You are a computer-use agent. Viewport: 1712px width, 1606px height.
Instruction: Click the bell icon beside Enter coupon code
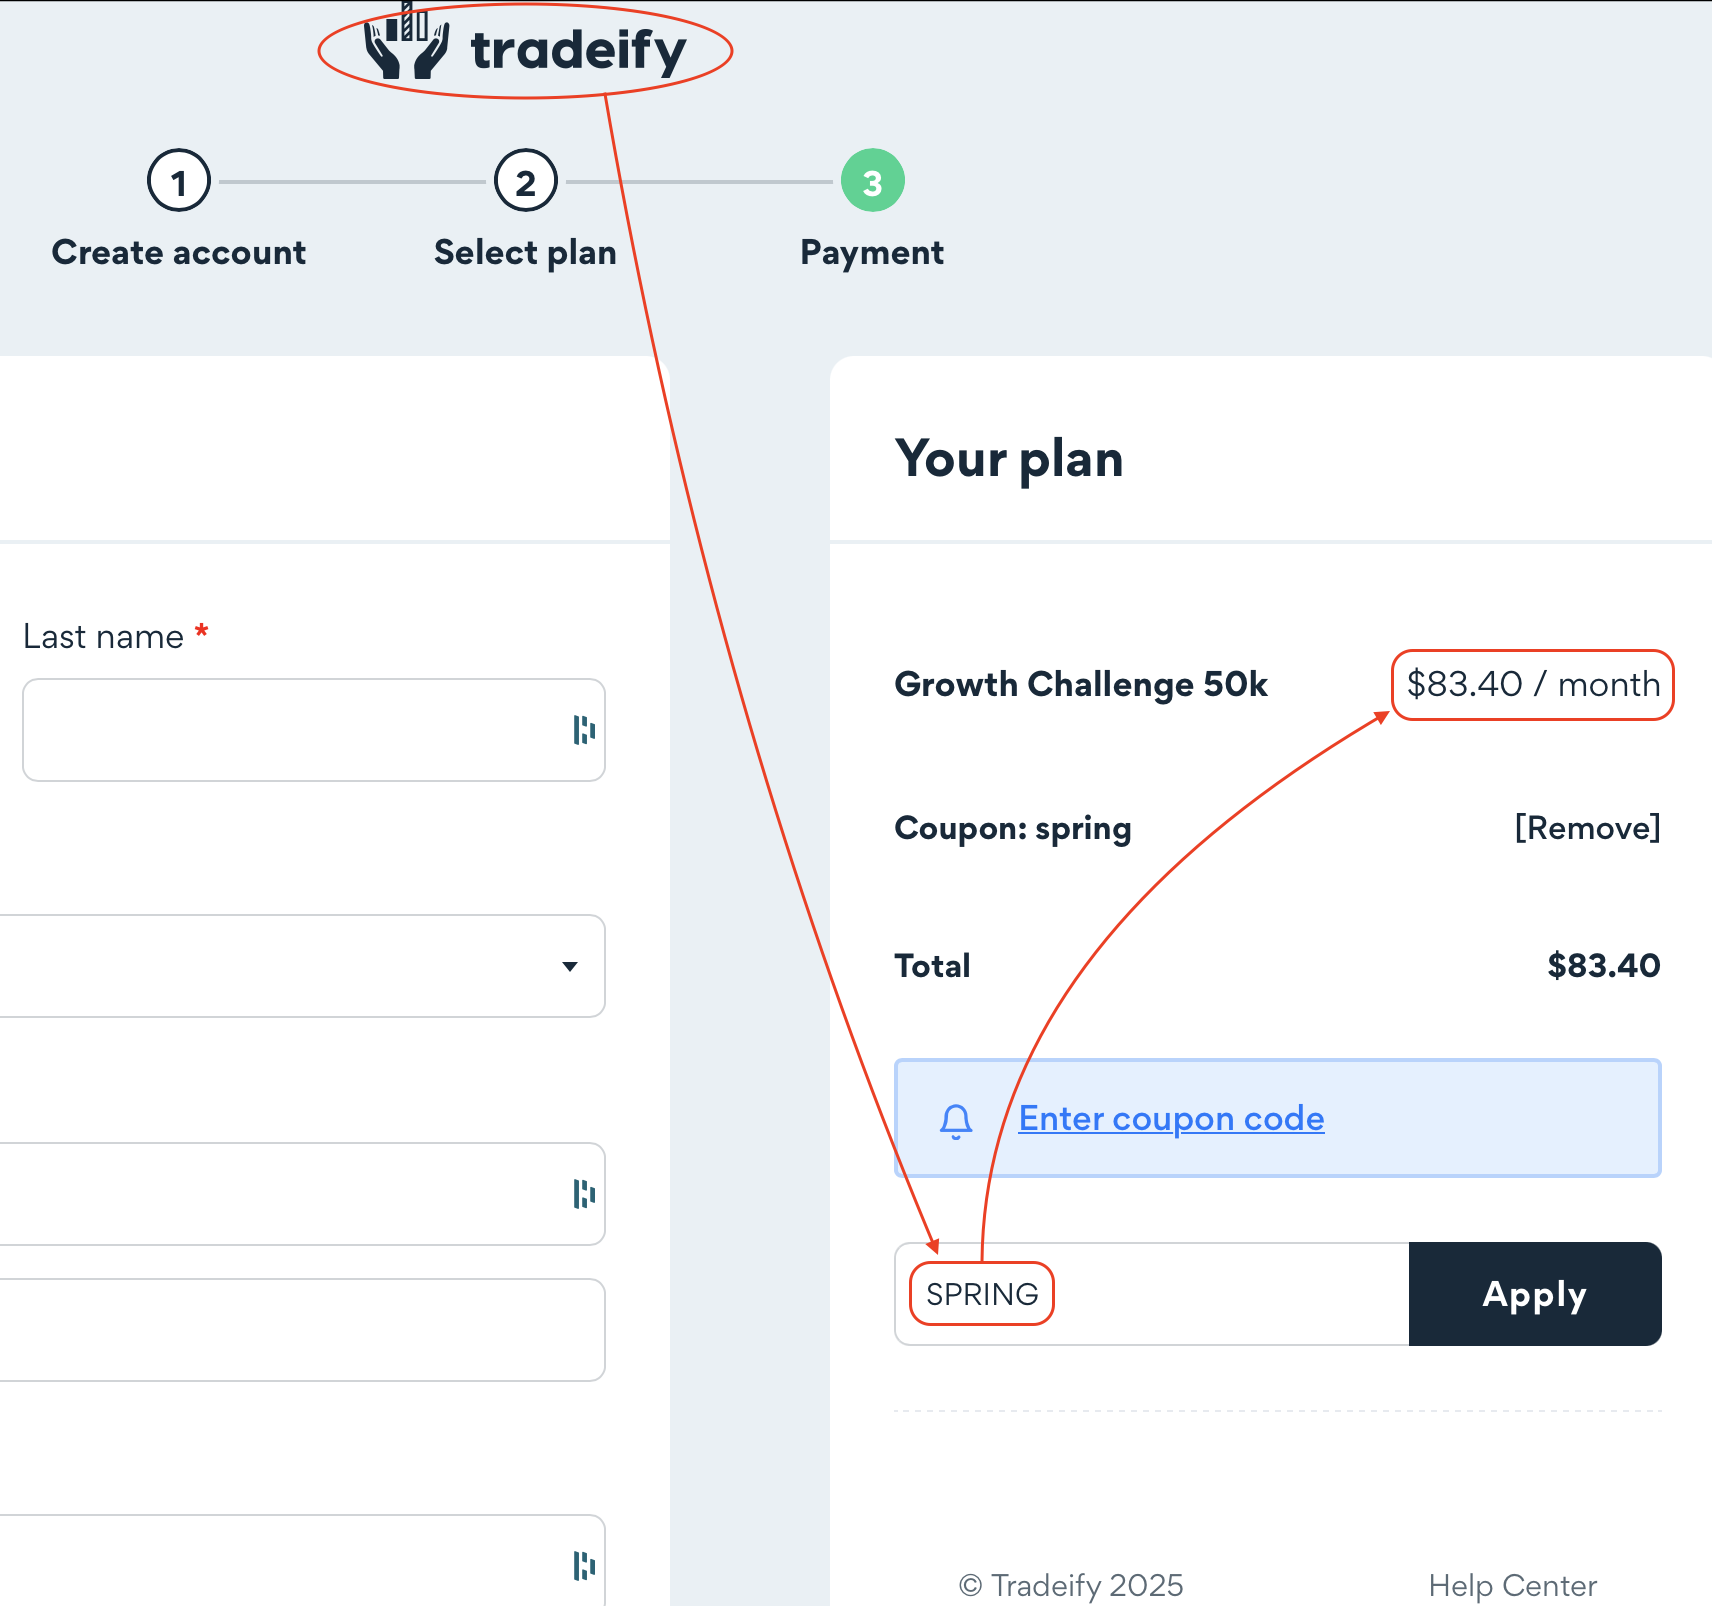(x=956, y=1118)
